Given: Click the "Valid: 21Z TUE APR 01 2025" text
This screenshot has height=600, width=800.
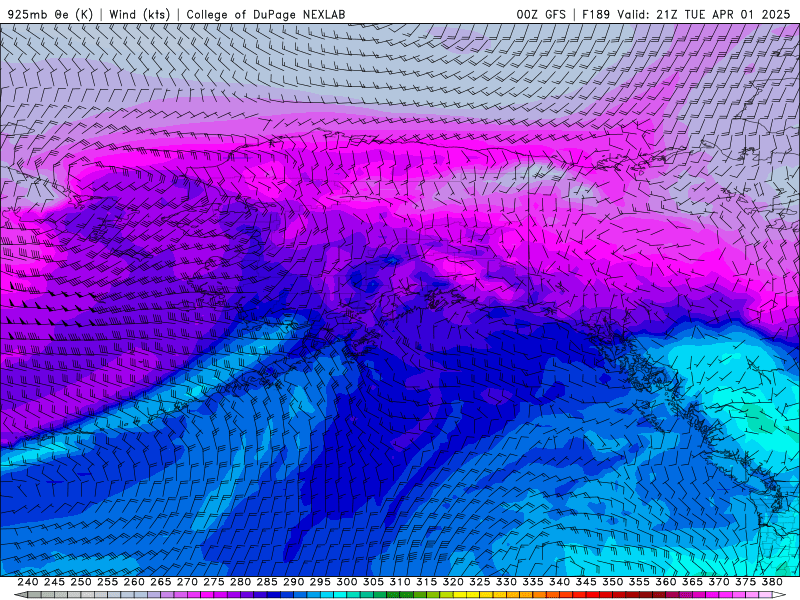Looking at the screenshot, I should [x=704, y=14].
